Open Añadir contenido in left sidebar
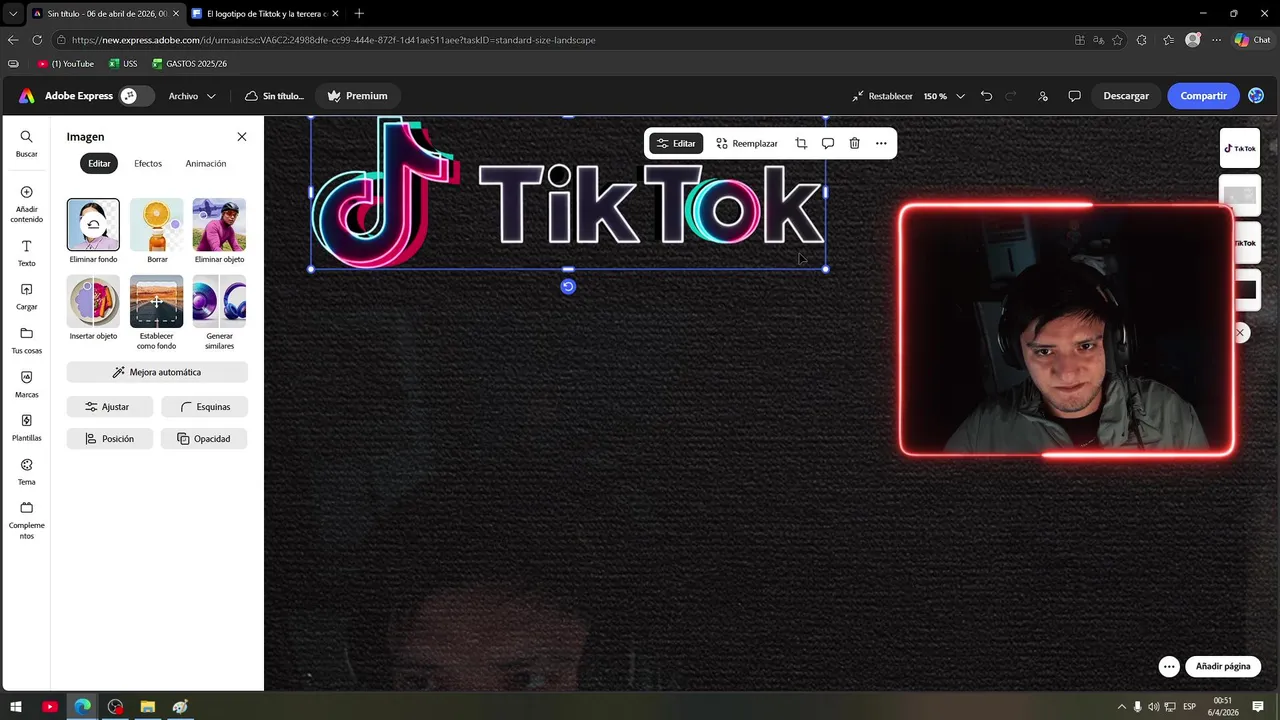Image resolution: width=1280 pixels, height=720 pixels. tap(26, 204)
